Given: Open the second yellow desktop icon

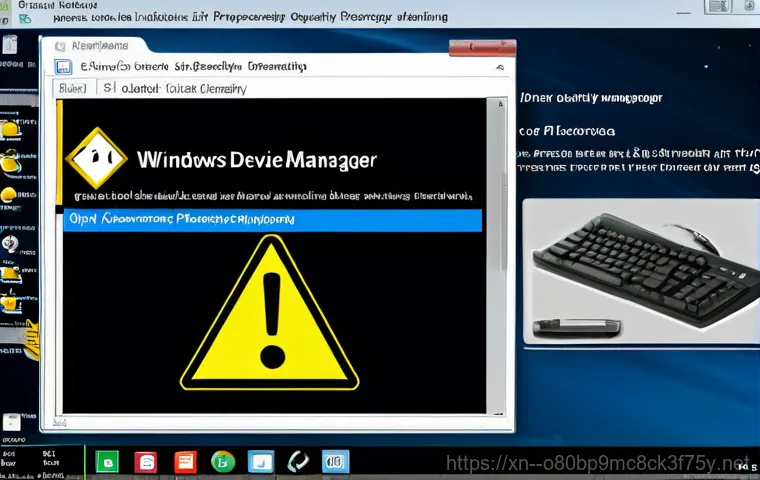Looking at the screenshot, I should [10, 163].
